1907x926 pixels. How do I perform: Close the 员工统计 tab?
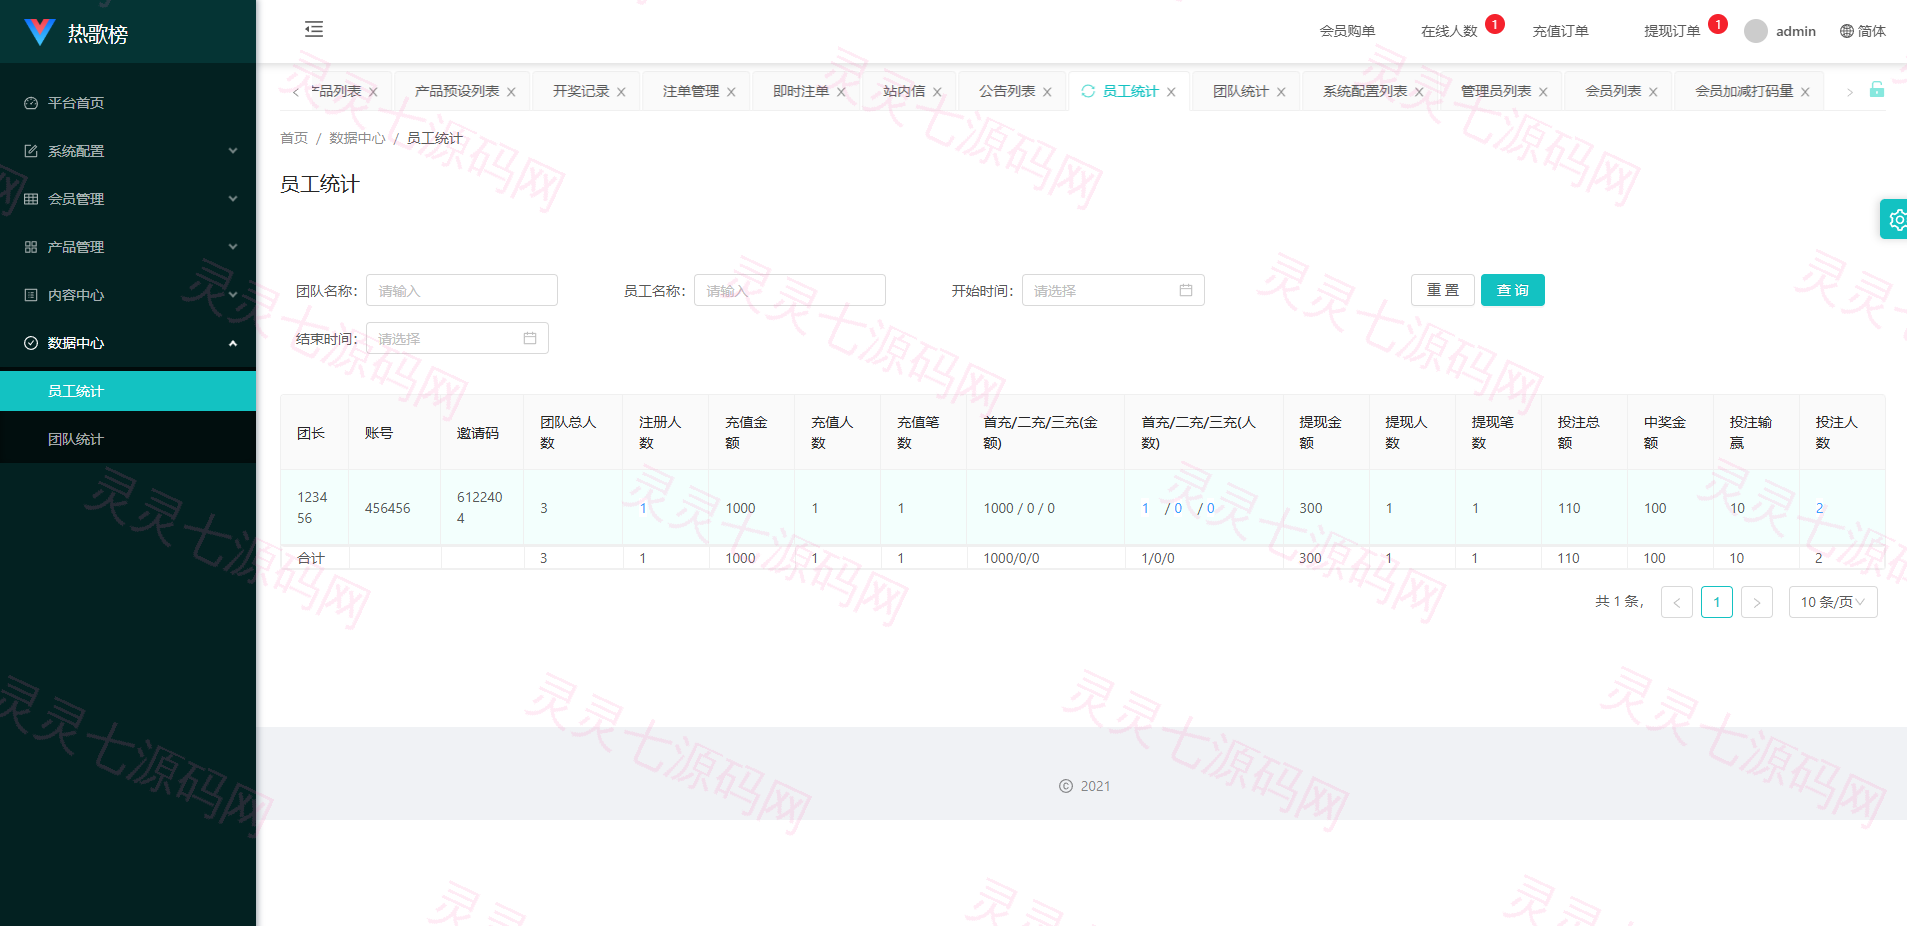click(x=1171, y=92)
